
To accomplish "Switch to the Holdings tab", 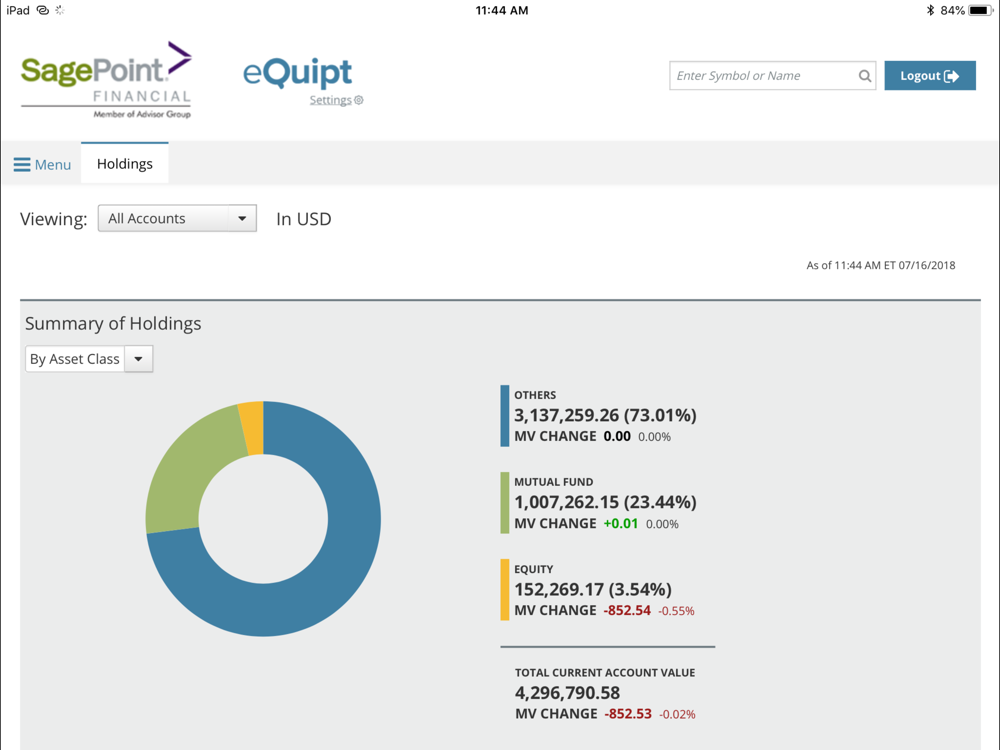I will pyautogui.click(x=125, y=164).
